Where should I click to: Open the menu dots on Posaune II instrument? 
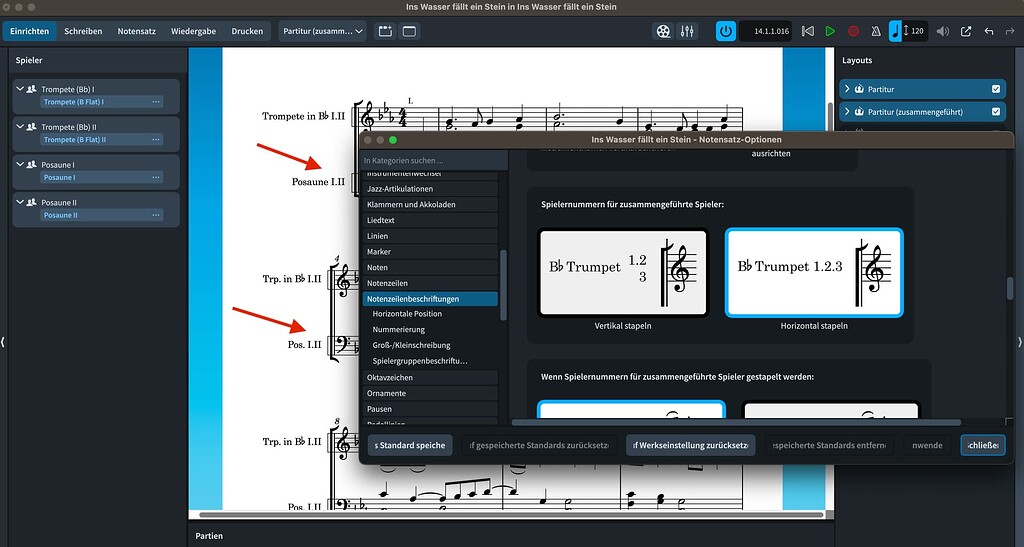click(x=155, y=215)
